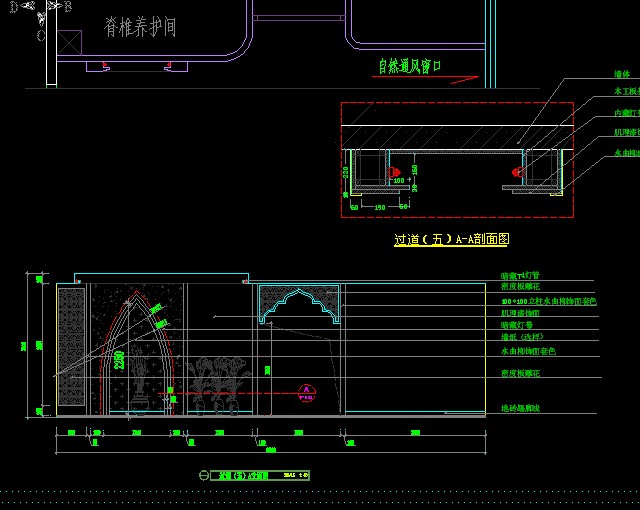Click the crossed box symbol in 脊椎养护间
Image resolution: width=640 pixels, height=510 pixels.
click(69, 42)
